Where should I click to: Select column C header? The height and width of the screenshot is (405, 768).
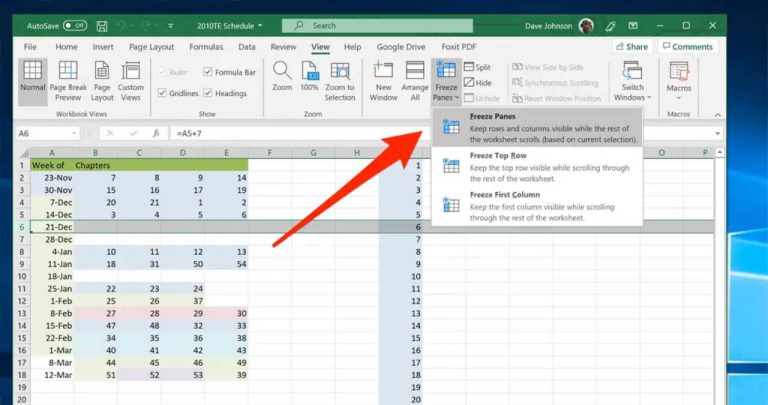point(139,153)
